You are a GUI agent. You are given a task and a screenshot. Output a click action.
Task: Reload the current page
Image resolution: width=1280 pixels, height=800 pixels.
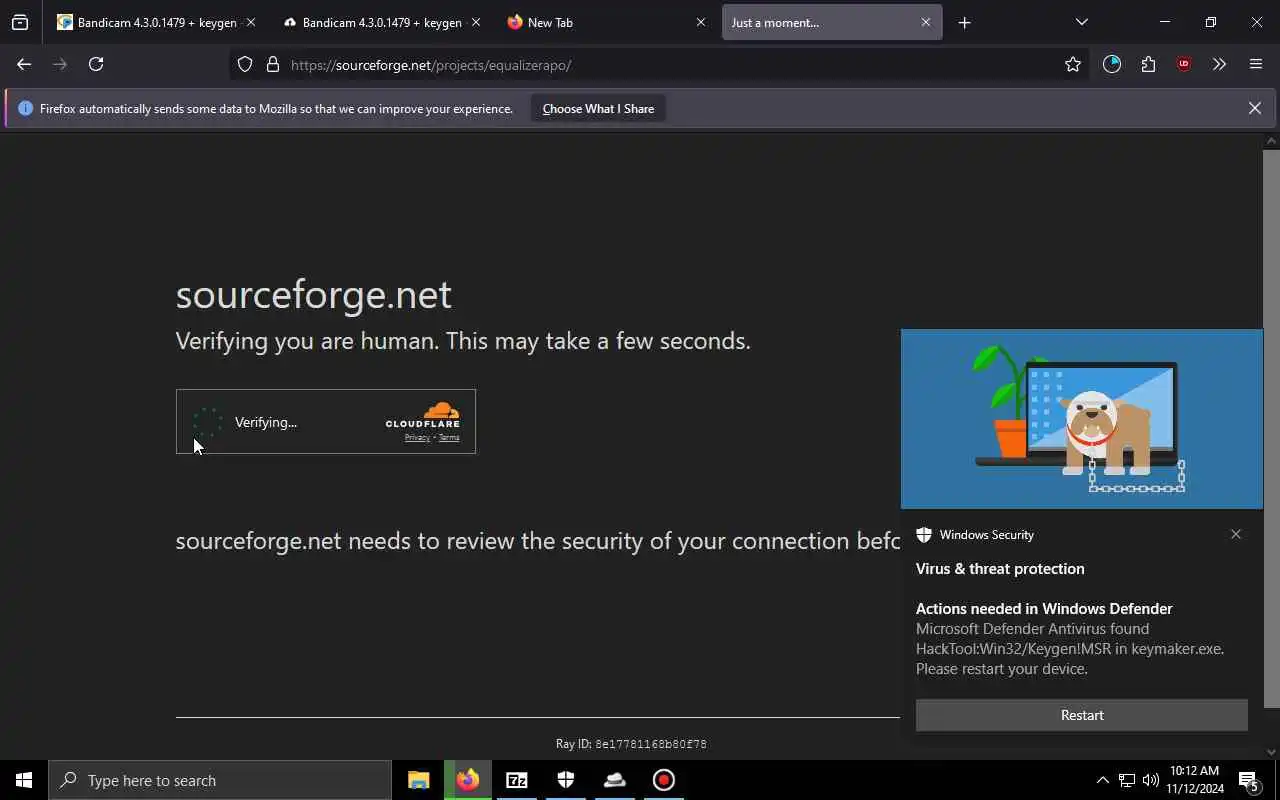[x=96, y=64]
